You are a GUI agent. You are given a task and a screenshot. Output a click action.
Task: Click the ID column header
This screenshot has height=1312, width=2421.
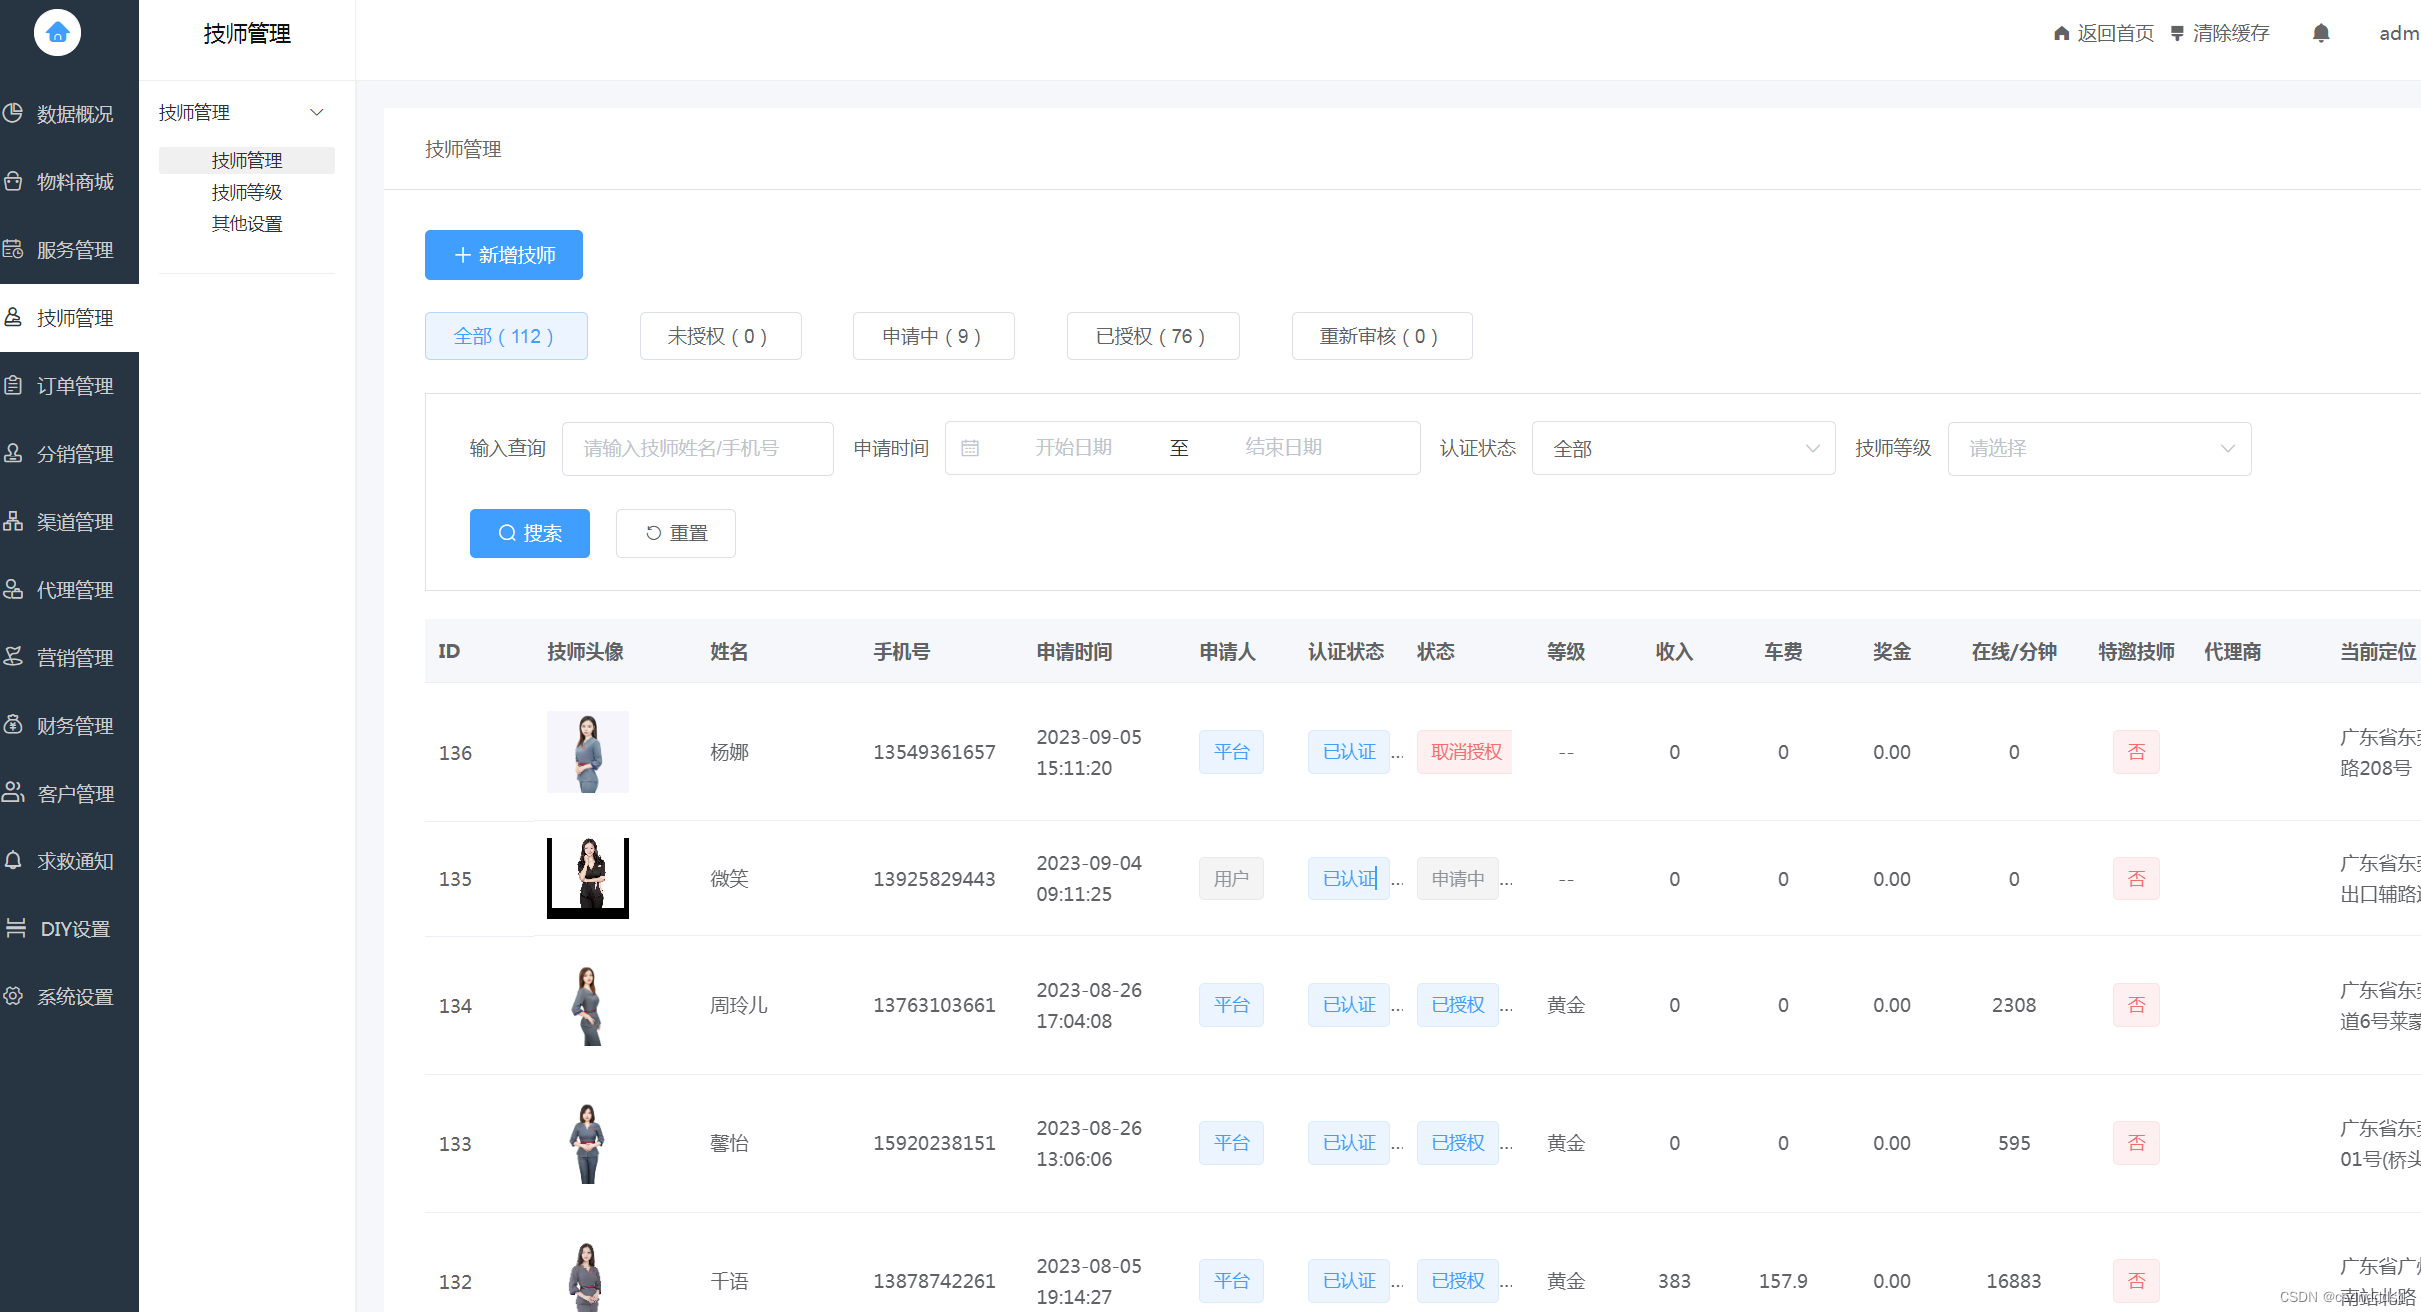point(449,652)
